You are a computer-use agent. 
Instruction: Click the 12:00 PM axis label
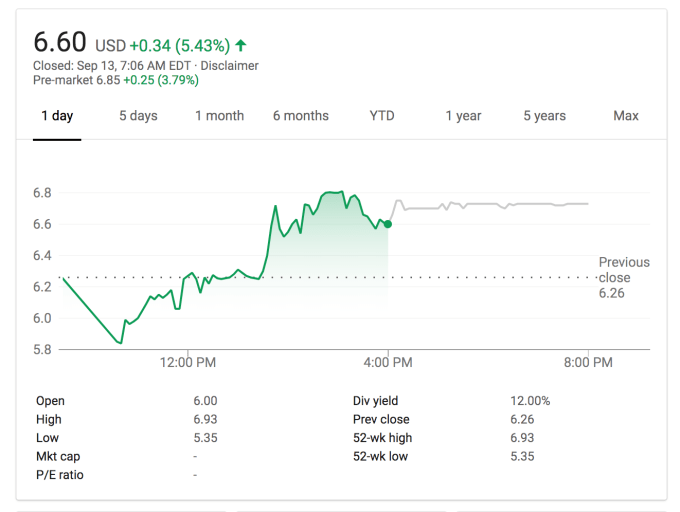click(x=188, y=363)
